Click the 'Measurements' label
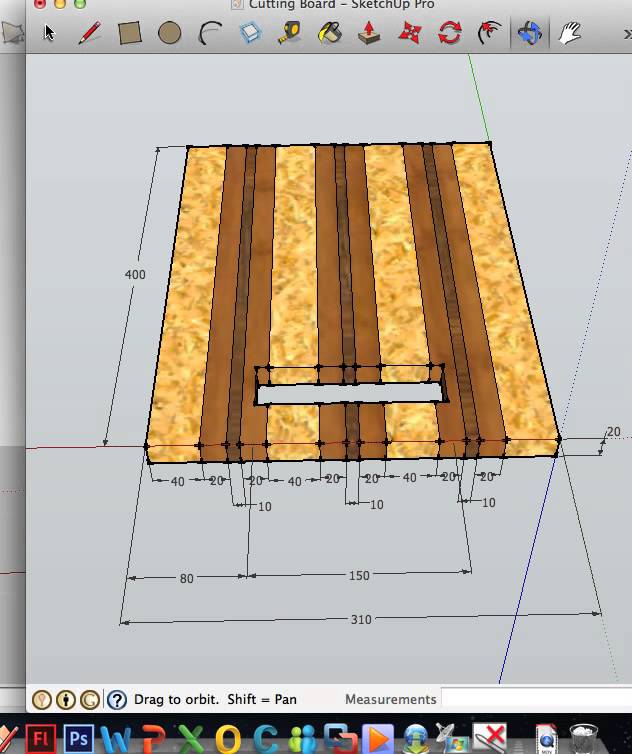Screen dimensions: 632x754 pos(391,699)
